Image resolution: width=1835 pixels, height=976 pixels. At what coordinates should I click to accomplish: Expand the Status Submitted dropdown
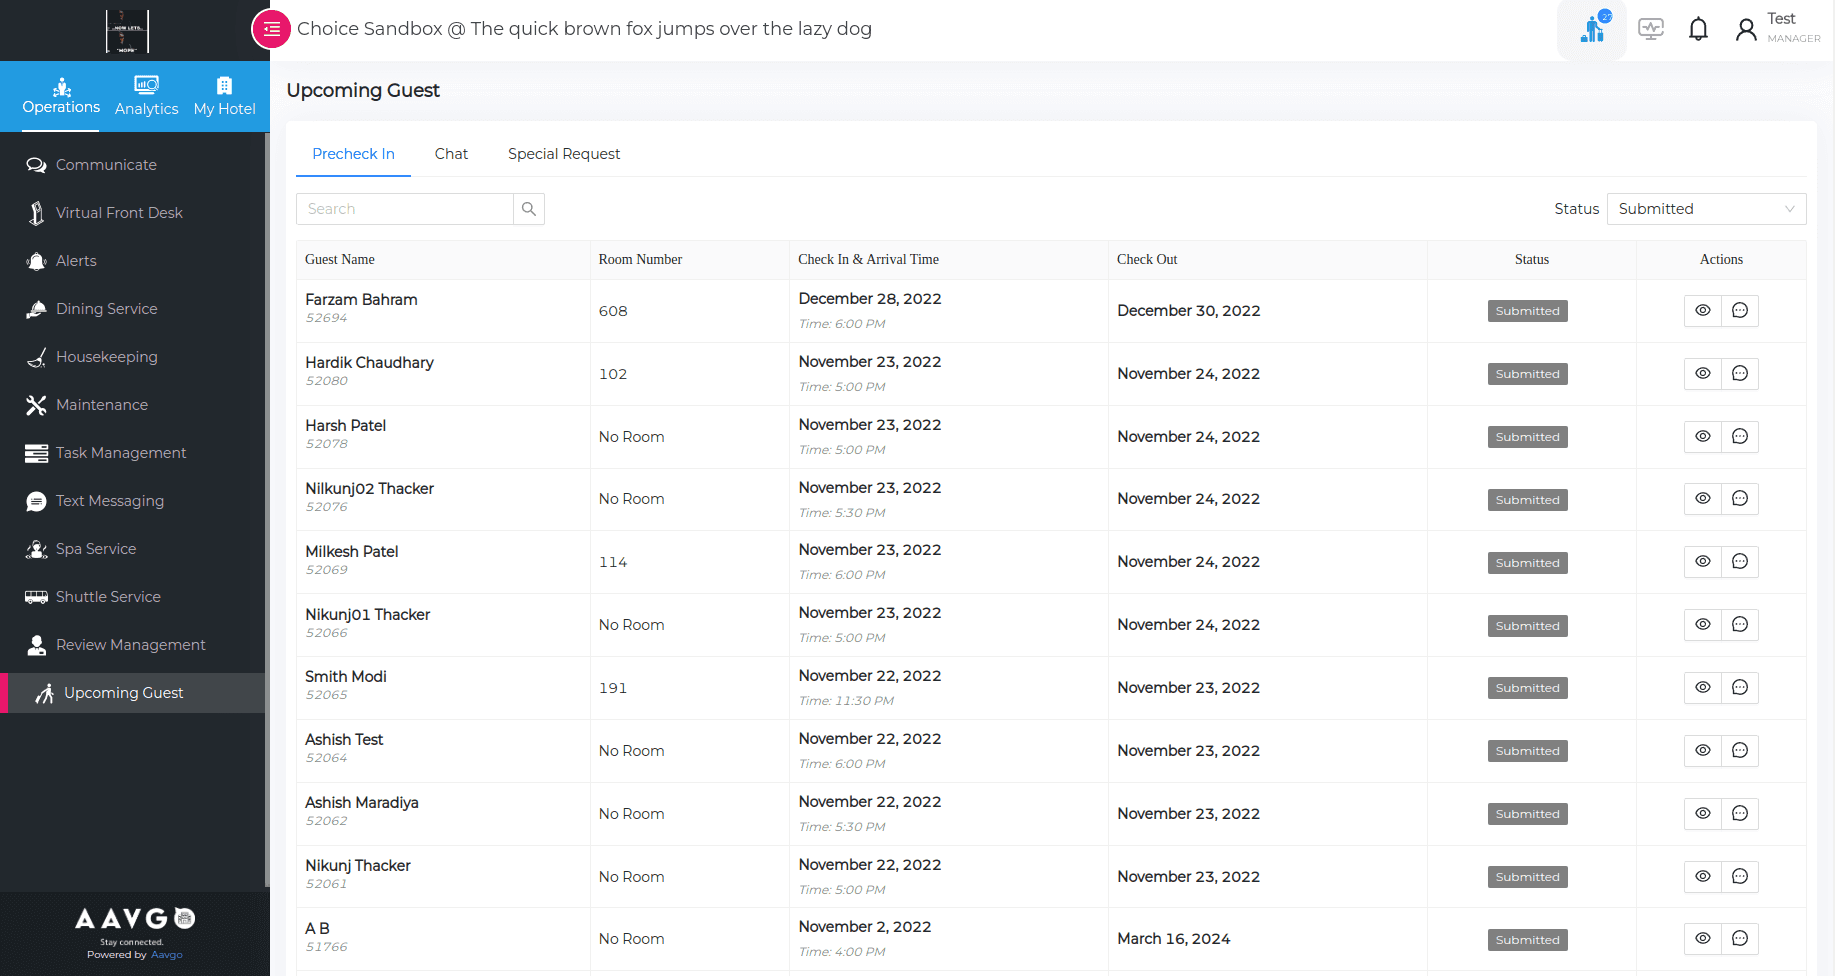(1706, 209)
